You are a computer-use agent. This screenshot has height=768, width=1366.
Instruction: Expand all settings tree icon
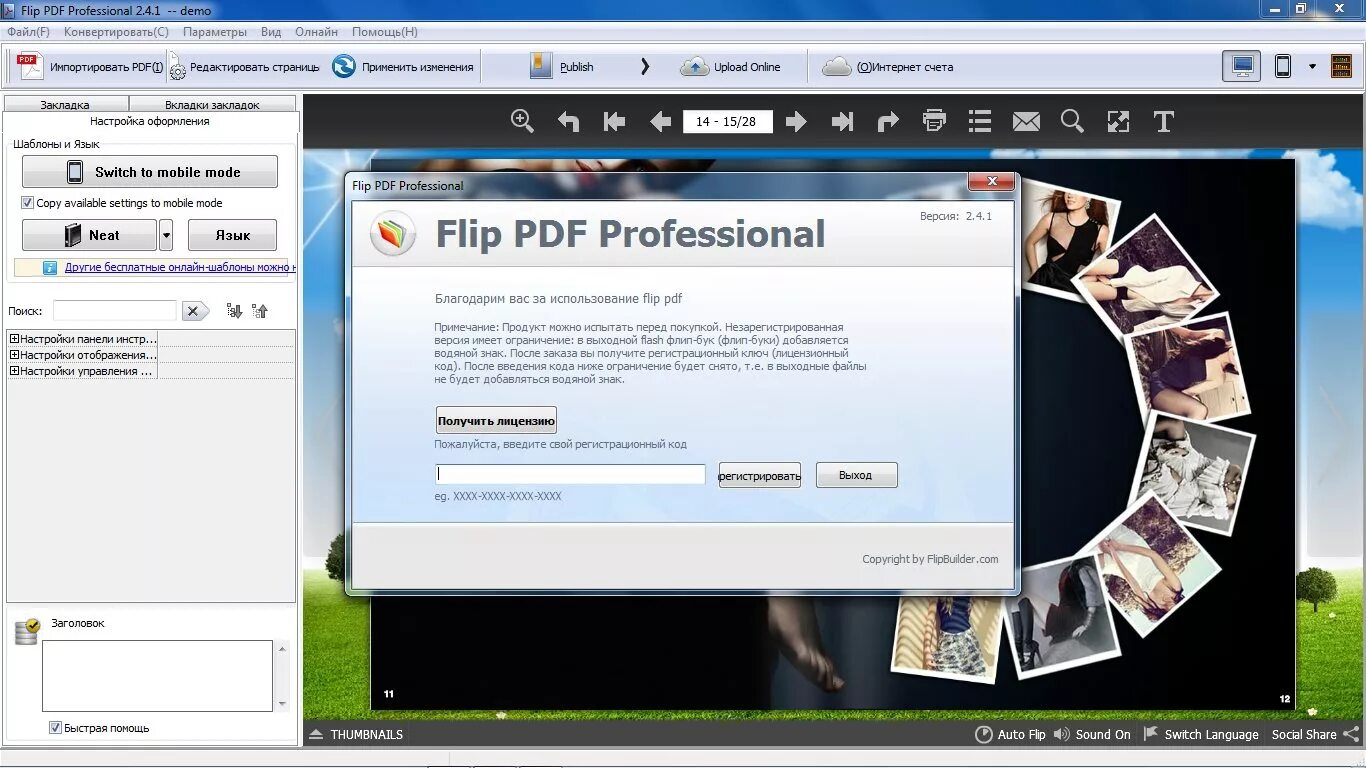[234, 311]
